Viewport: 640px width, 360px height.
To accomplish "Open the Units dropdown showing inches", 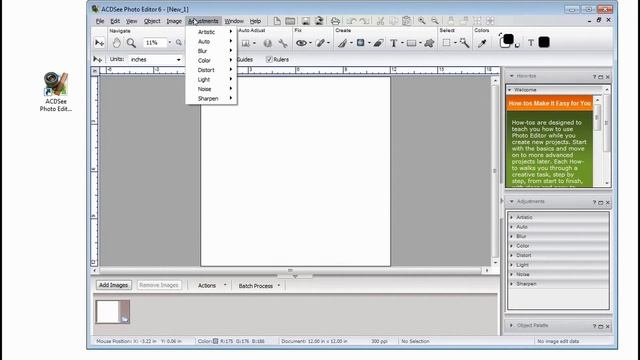I will tap(156, 60).
